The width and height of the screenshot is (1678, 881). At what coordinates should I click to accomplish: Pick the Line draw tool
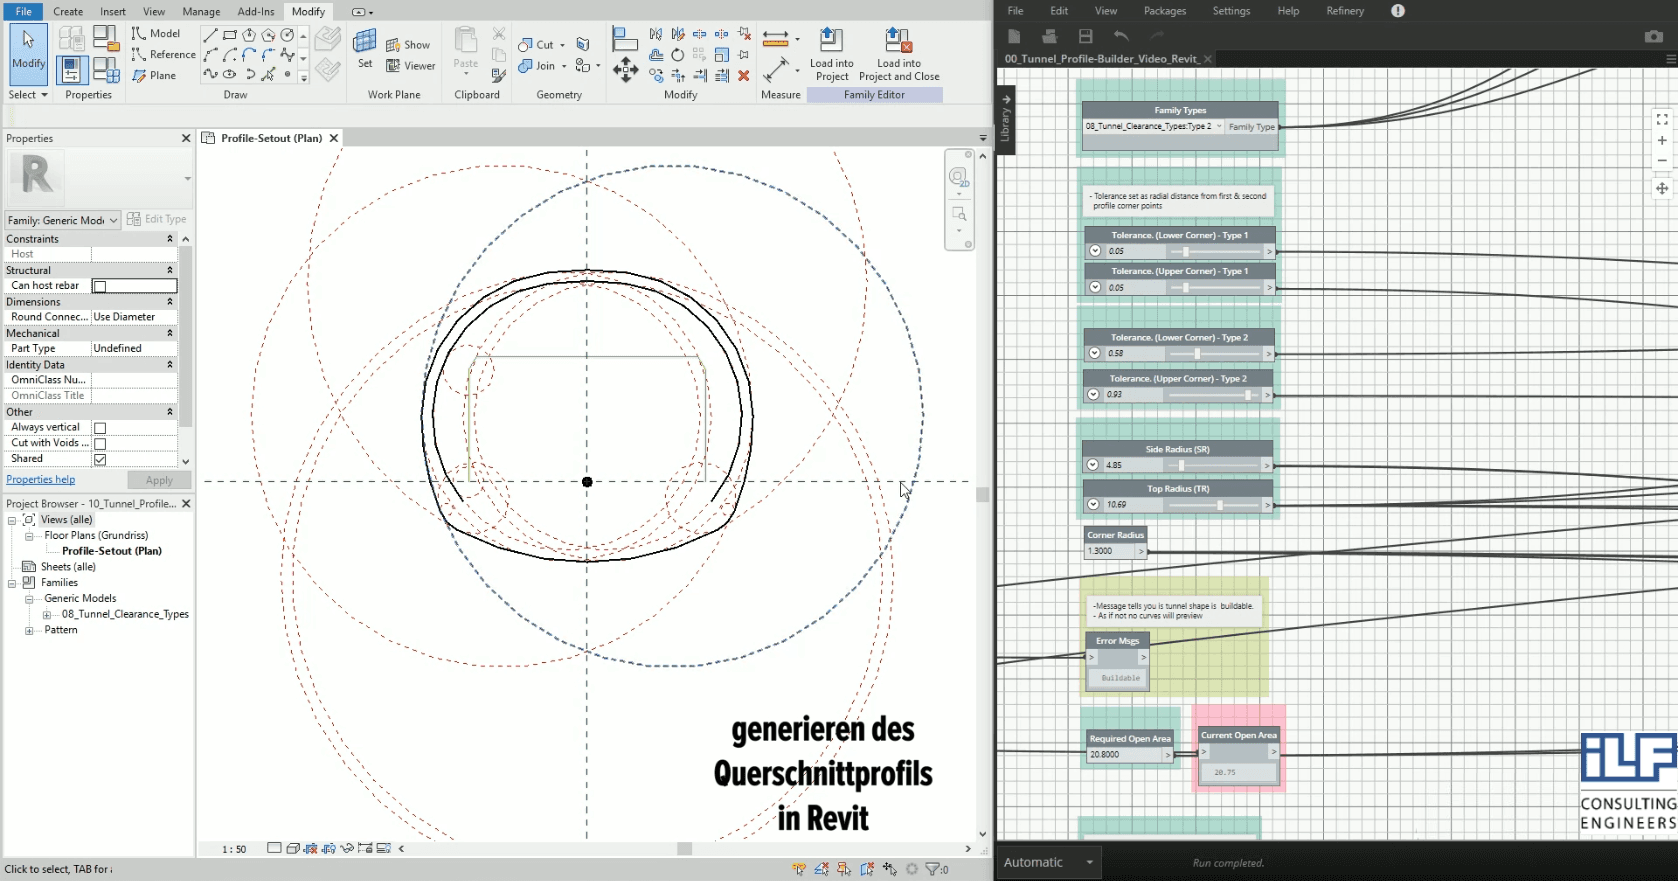click(x=210, y=35)
